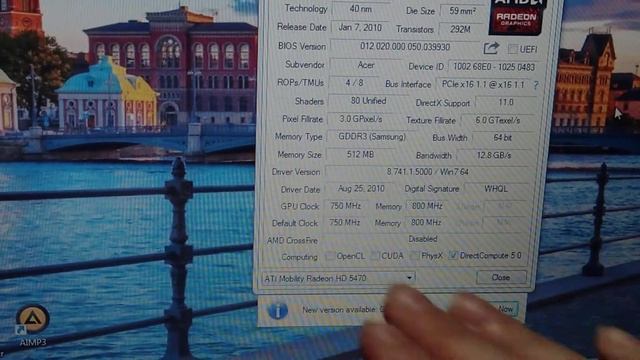This screenshot has height=360, width=640.
Task: Open the AIMP3 desktop shortcut
Action: (32, 325)
